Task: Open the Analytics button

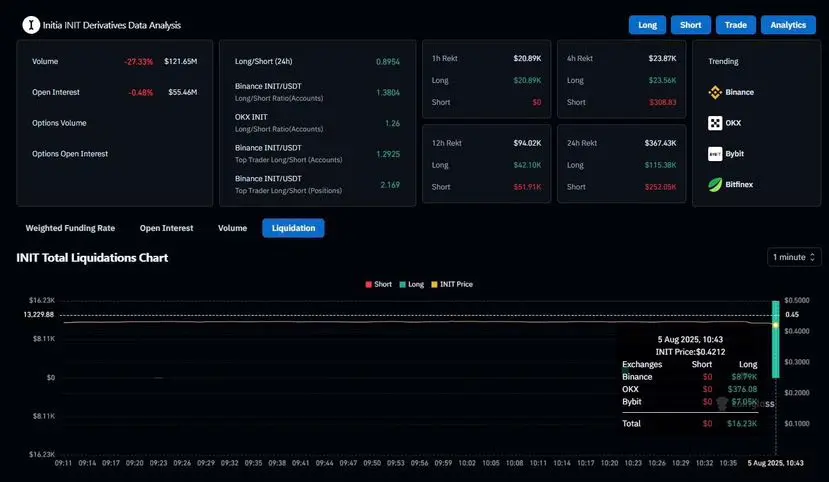Action: (788, 25)
